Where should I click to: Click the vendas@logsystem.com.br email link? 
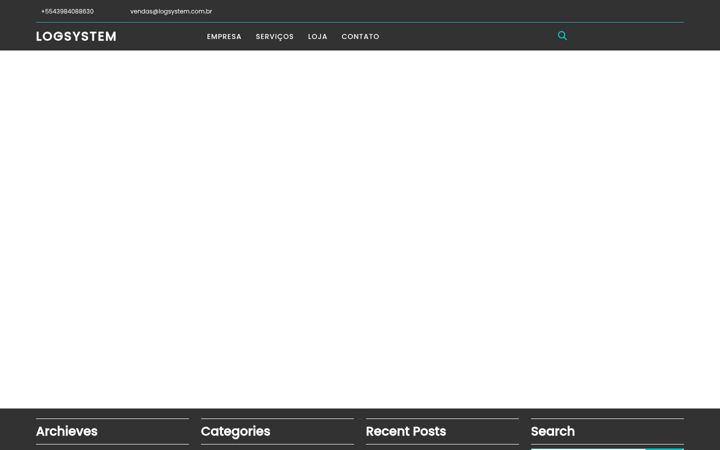pyautogui.click(x=171, y=11)
